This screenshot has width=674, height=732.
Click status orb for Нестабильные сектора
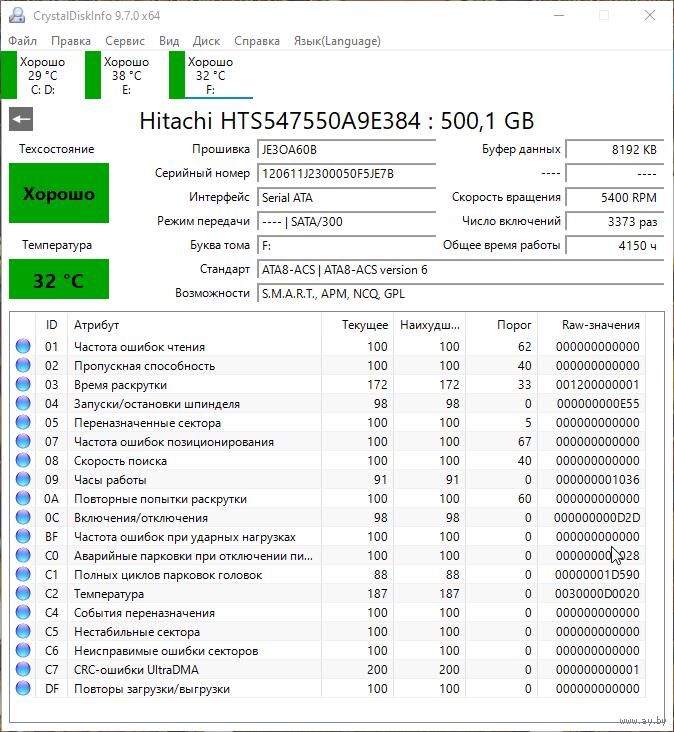(x=23, y=631)
